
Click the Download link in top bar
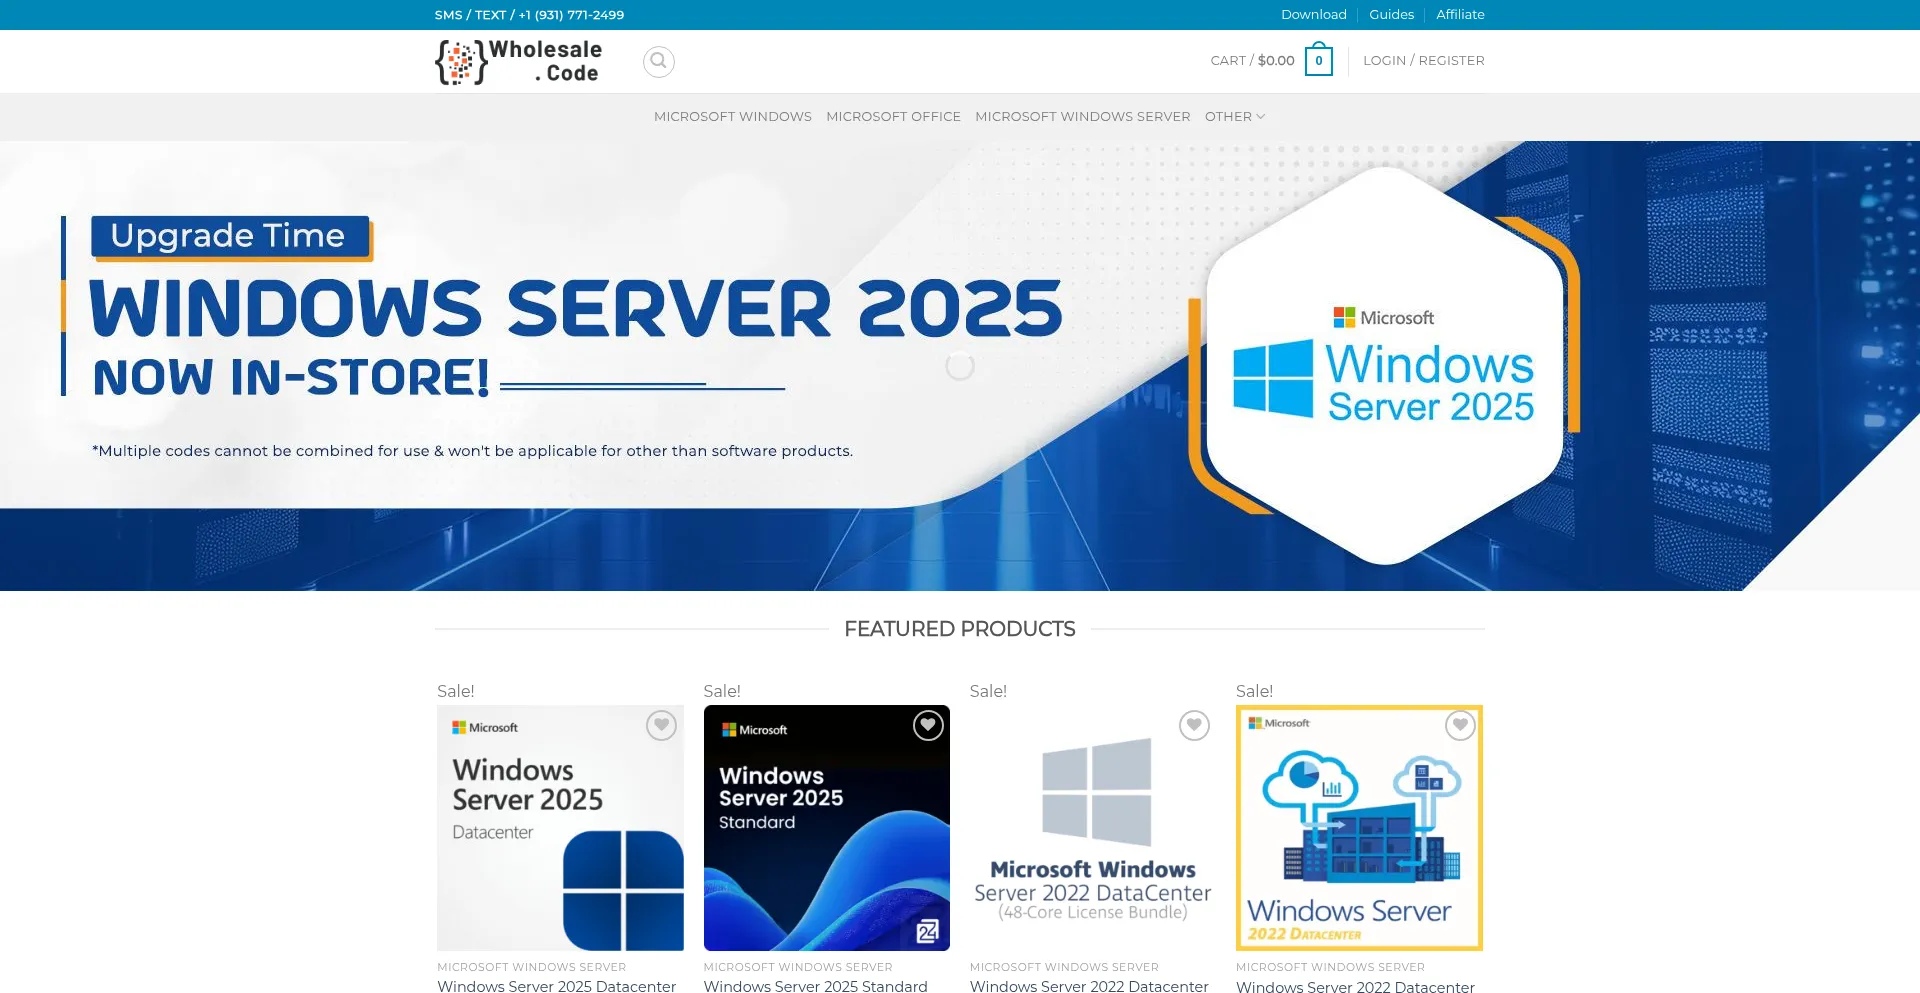point(1313,15)
